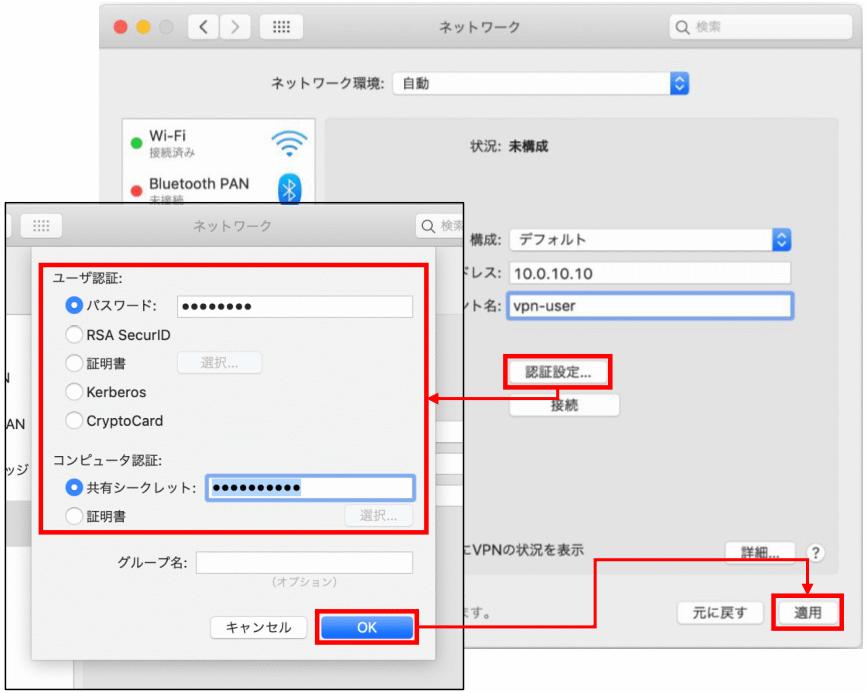The image size is (867, 693).
Task: Select the パスワード radio button
Action: point(73,305)
